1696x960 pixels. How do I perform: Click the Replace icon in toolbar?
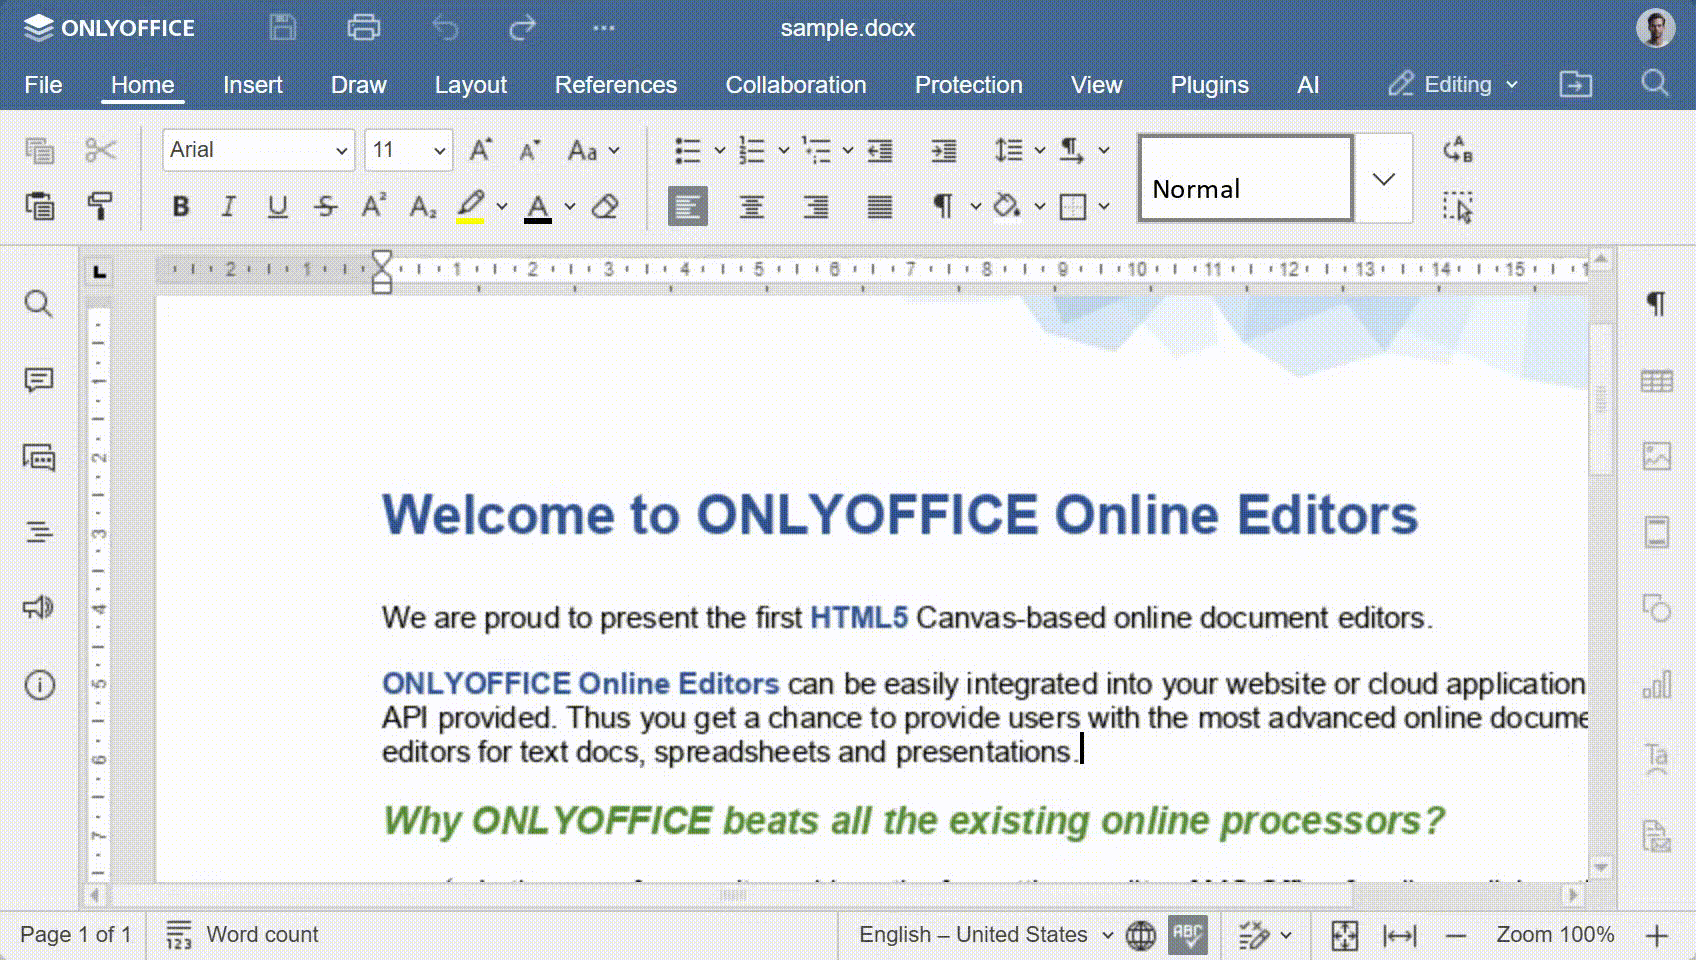click(x=1458, y=150)
